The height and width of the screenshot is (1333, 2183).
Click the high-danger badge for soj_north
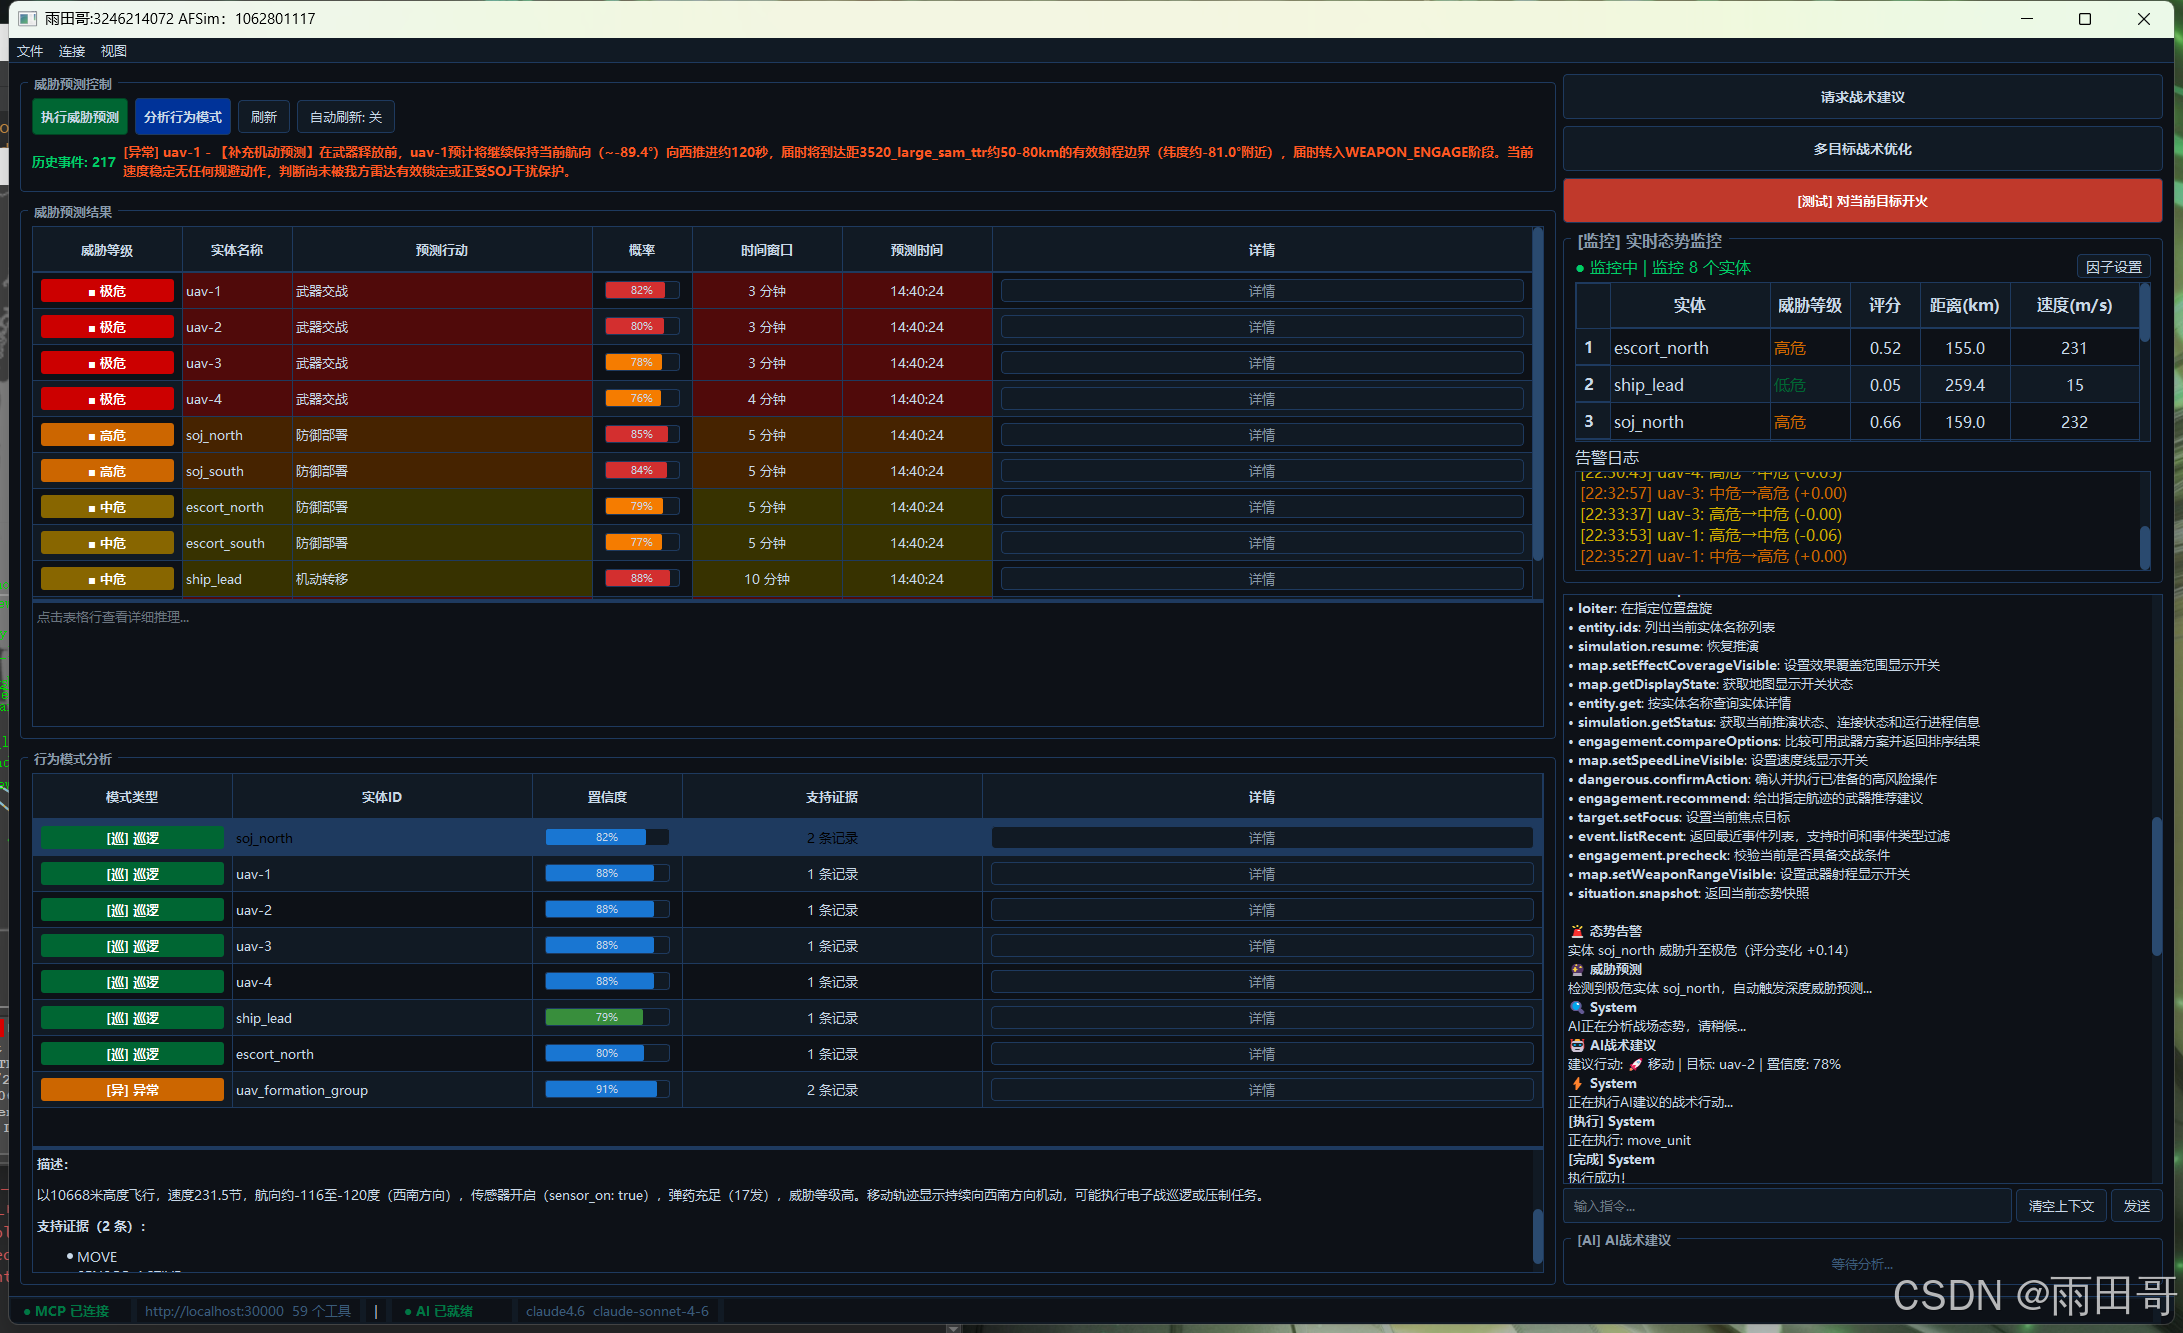click(107, 435)
